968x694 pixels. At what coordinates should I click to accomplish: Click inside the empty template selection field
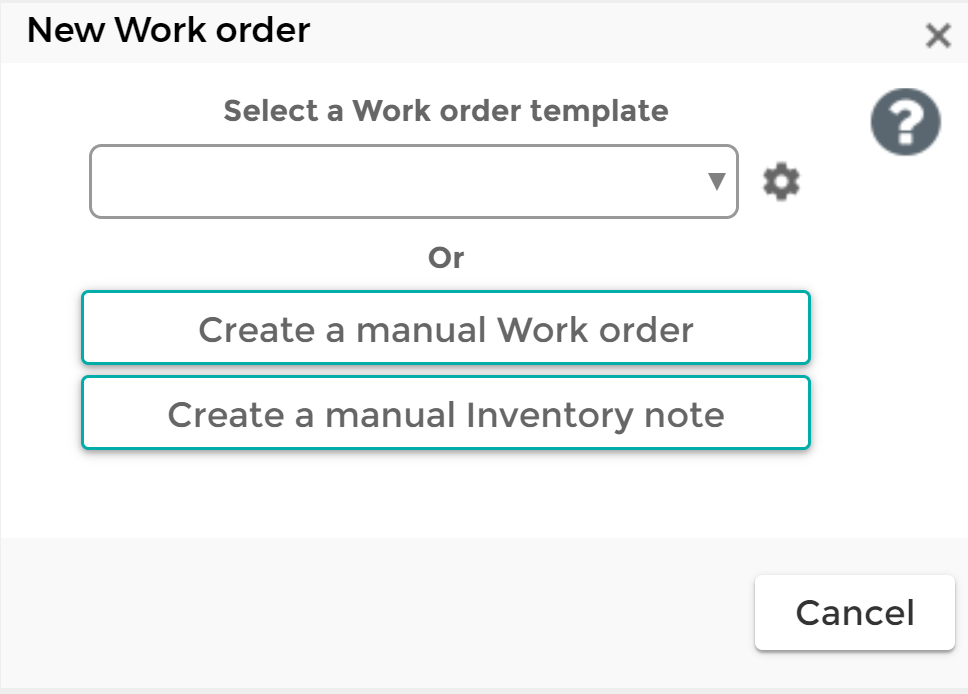click(400, 181)
